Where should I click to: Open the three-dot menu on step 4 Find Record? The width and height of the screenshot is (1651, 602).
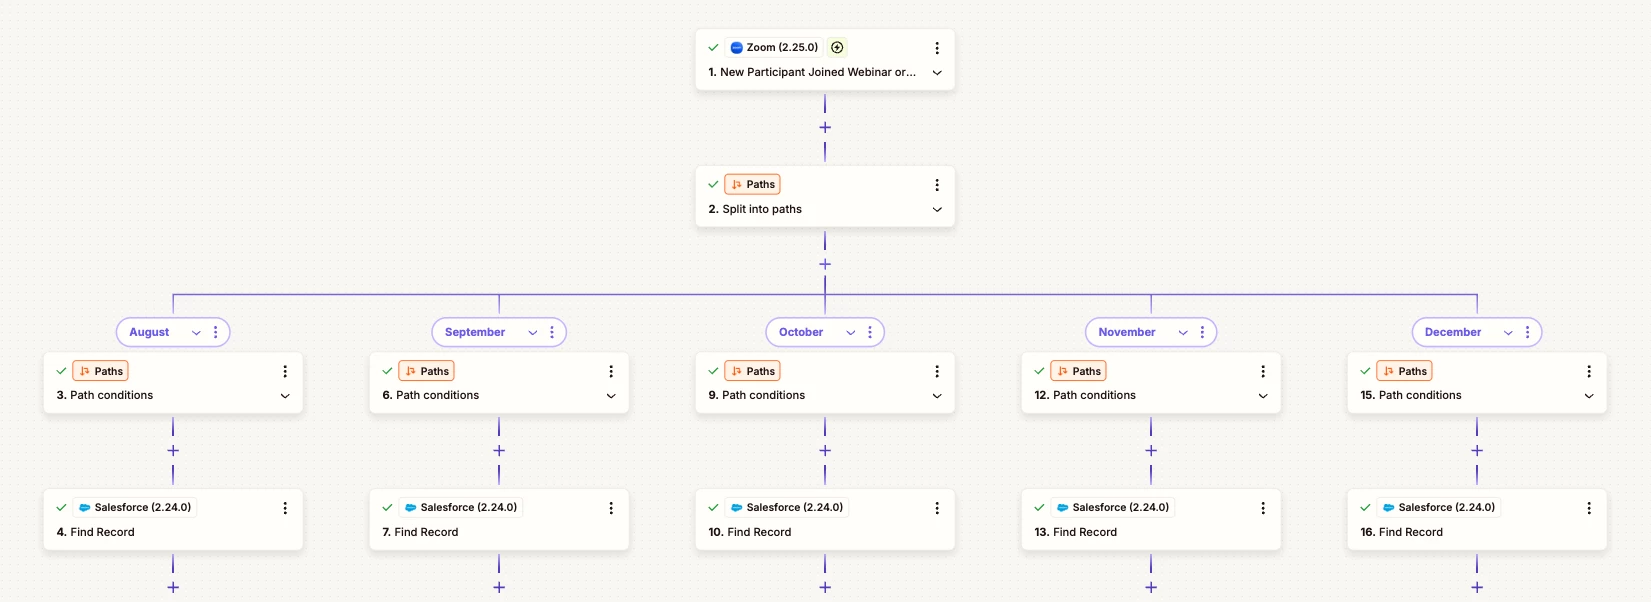[x=285, y=508]
